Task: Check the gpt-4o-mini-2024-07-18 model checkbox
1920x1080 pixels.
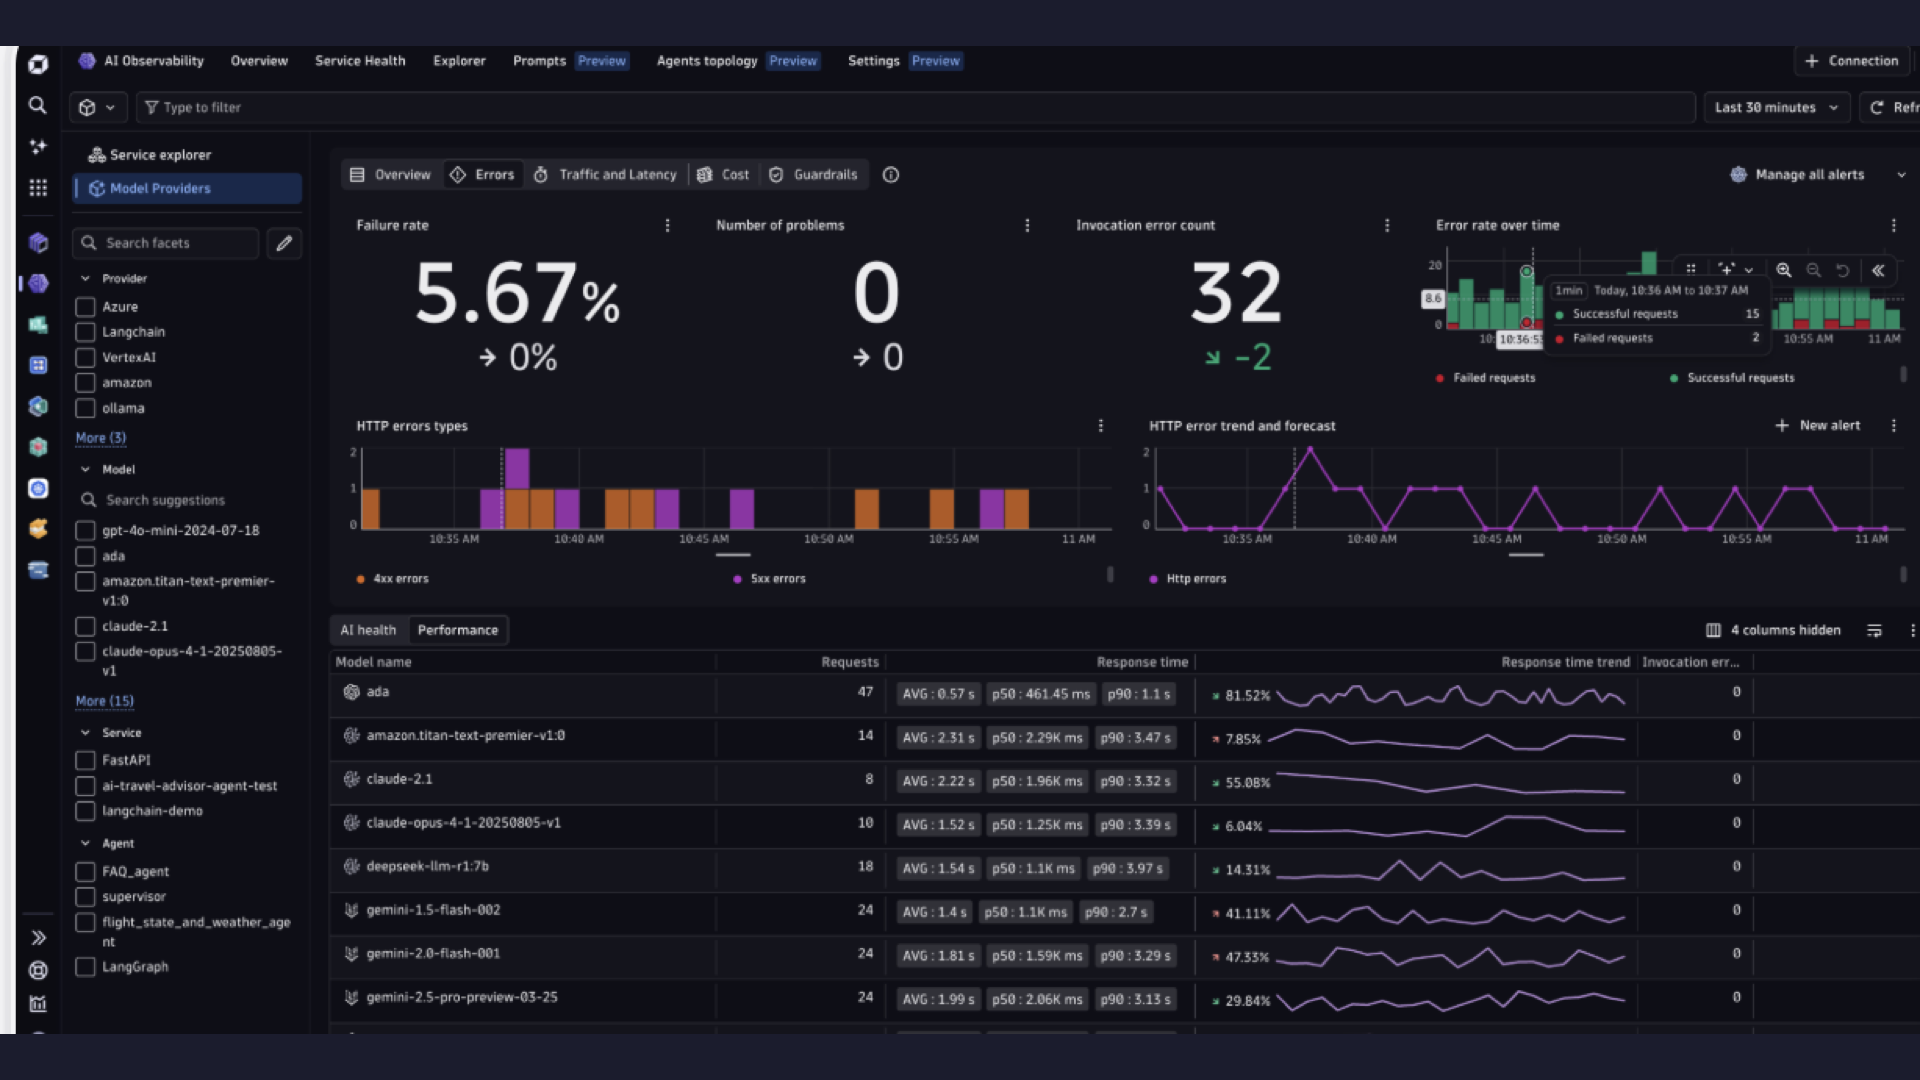Action: point(86,531)
